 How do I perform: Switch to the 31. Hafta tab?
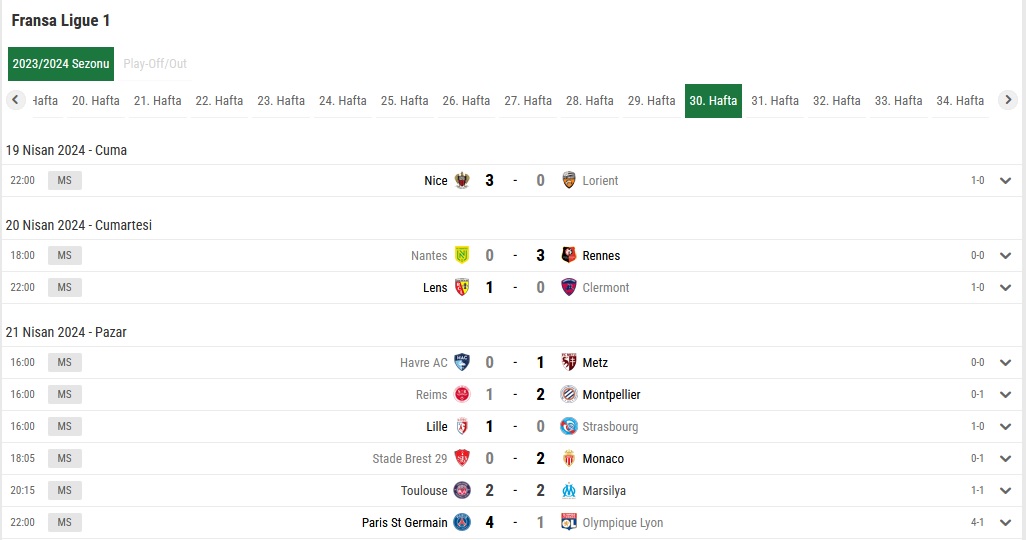tap(775, 101)
